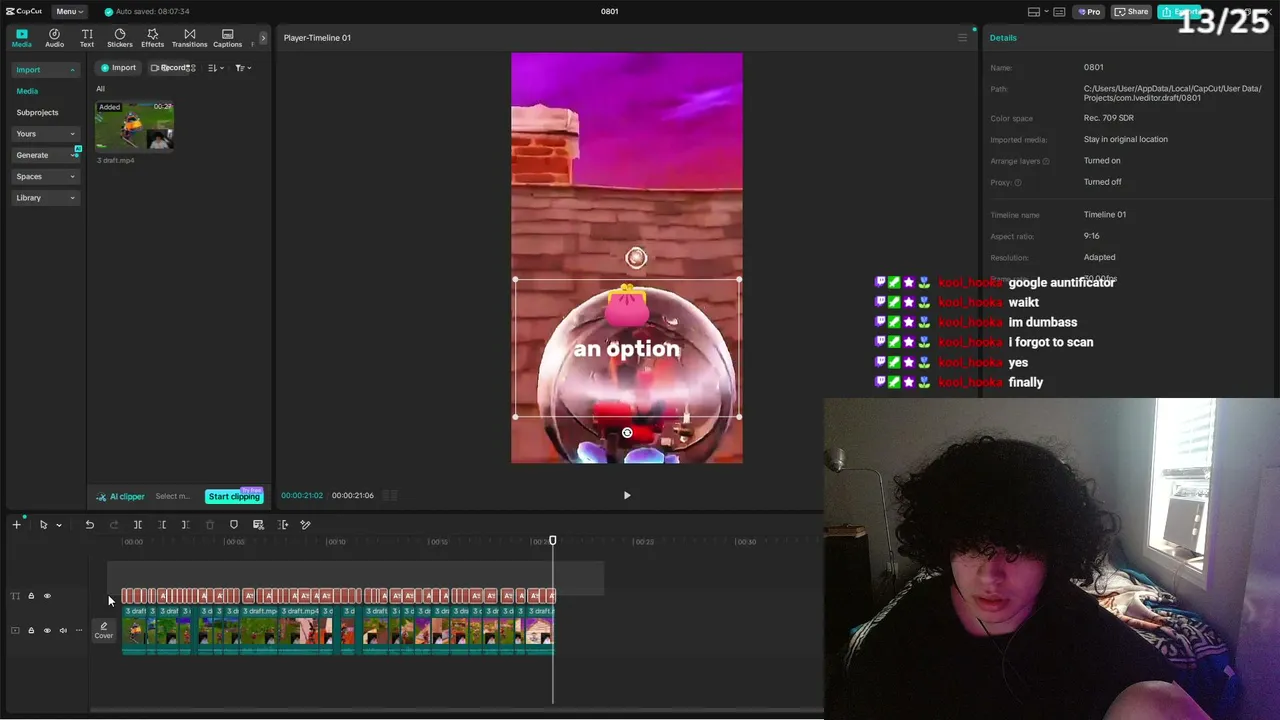Lock the text track
The height and width of the screenshot is (720, 1280).
click(x=31, y=596)
